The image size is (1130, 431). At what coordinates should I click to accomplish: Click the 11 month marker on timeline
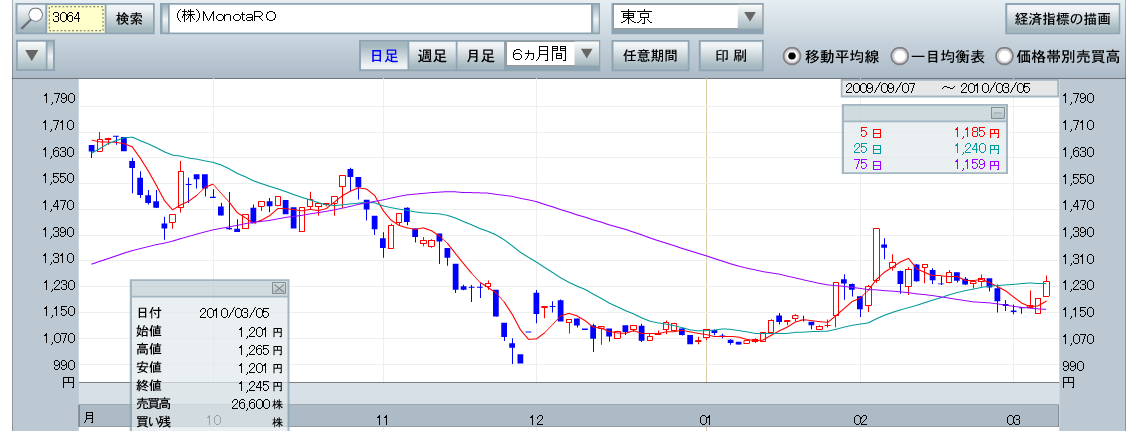click(382, 417)
